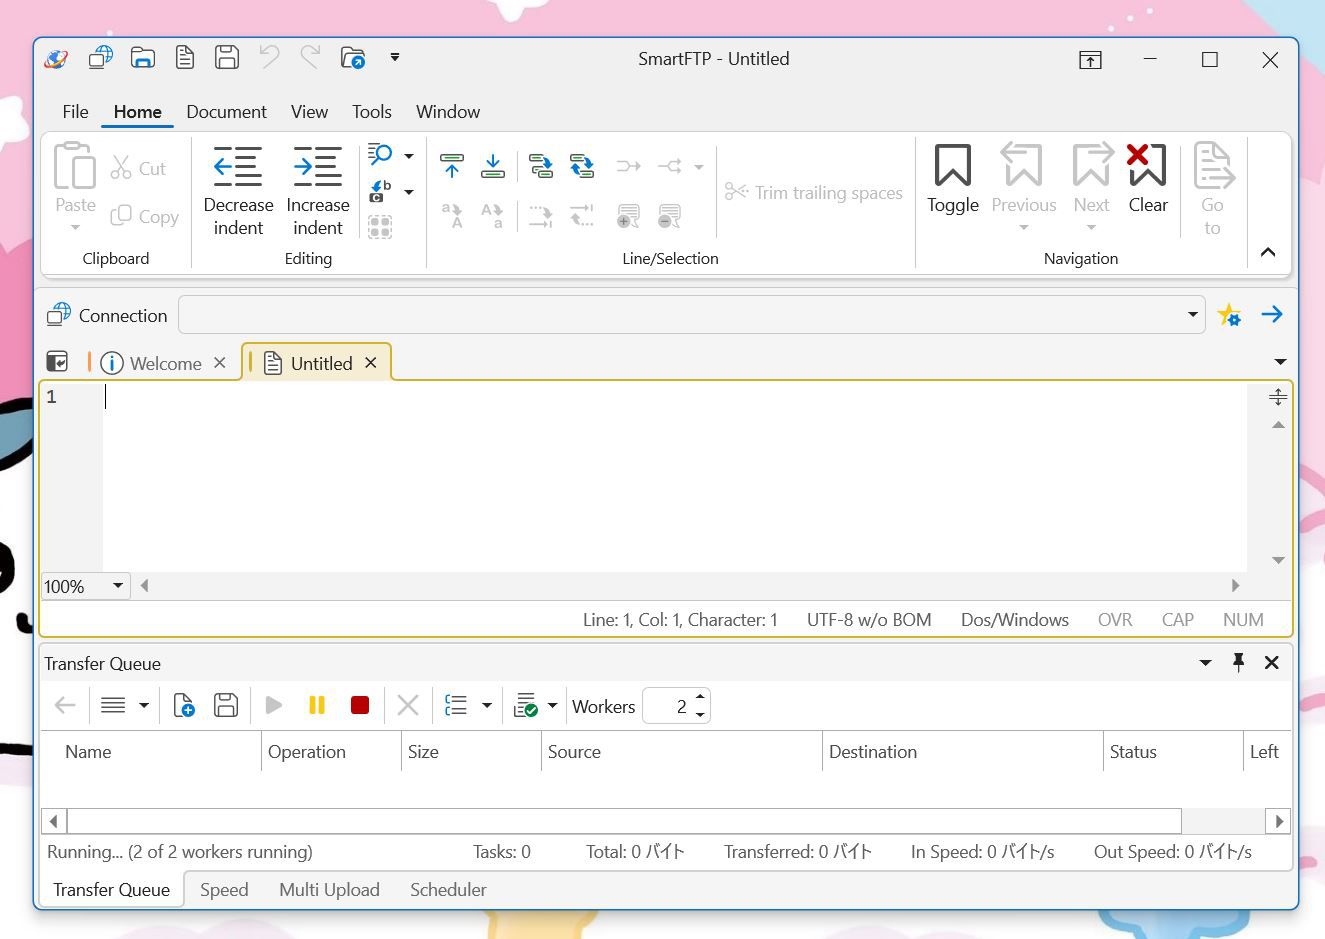
Task: Click the New Connection icon in title bar
Action: pyautogui.click(x=100, y=58)
